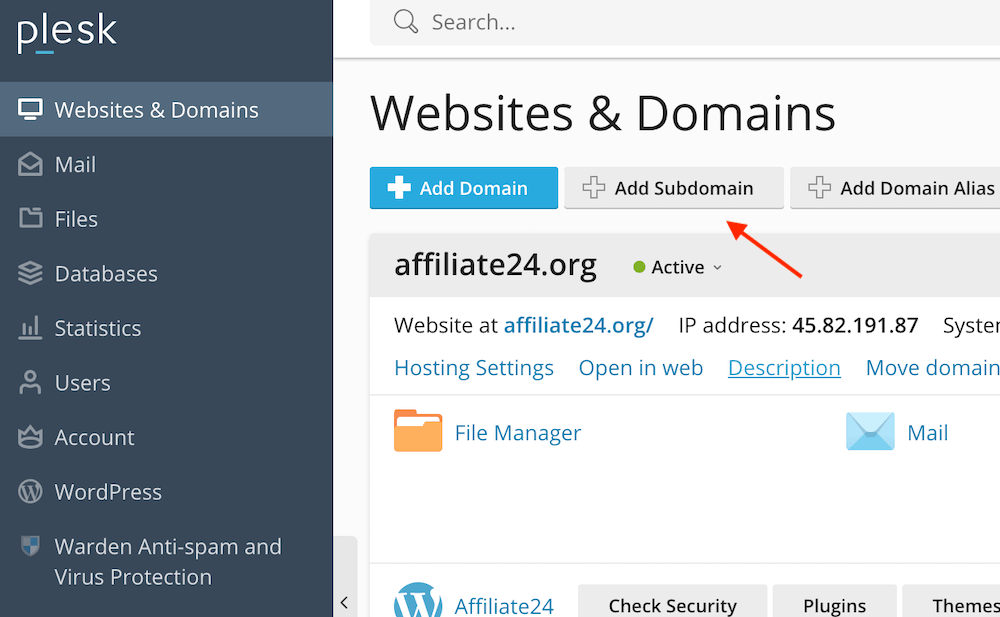Open the Mail envelope icon in sidebar
1000x617 pixels.
31,165
